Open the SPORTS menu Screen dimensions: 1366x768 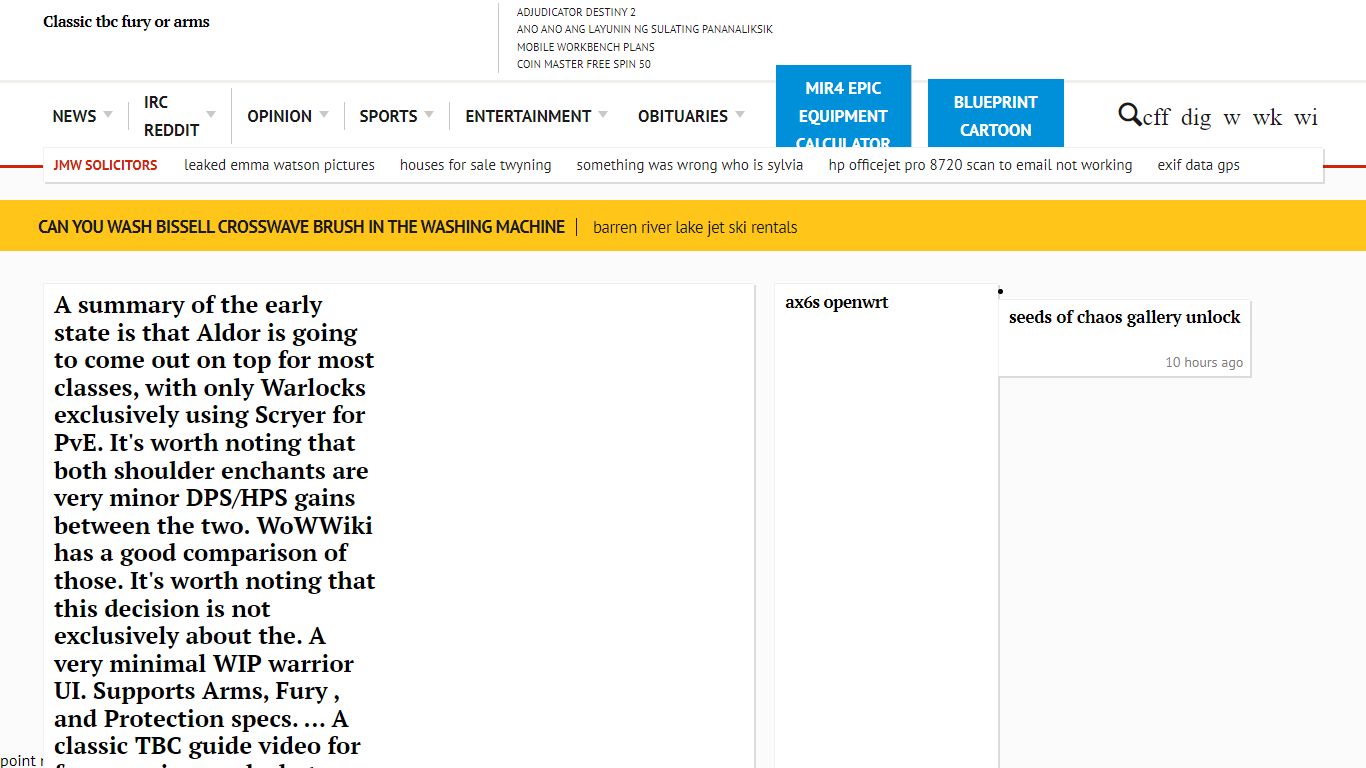[388, 116]
